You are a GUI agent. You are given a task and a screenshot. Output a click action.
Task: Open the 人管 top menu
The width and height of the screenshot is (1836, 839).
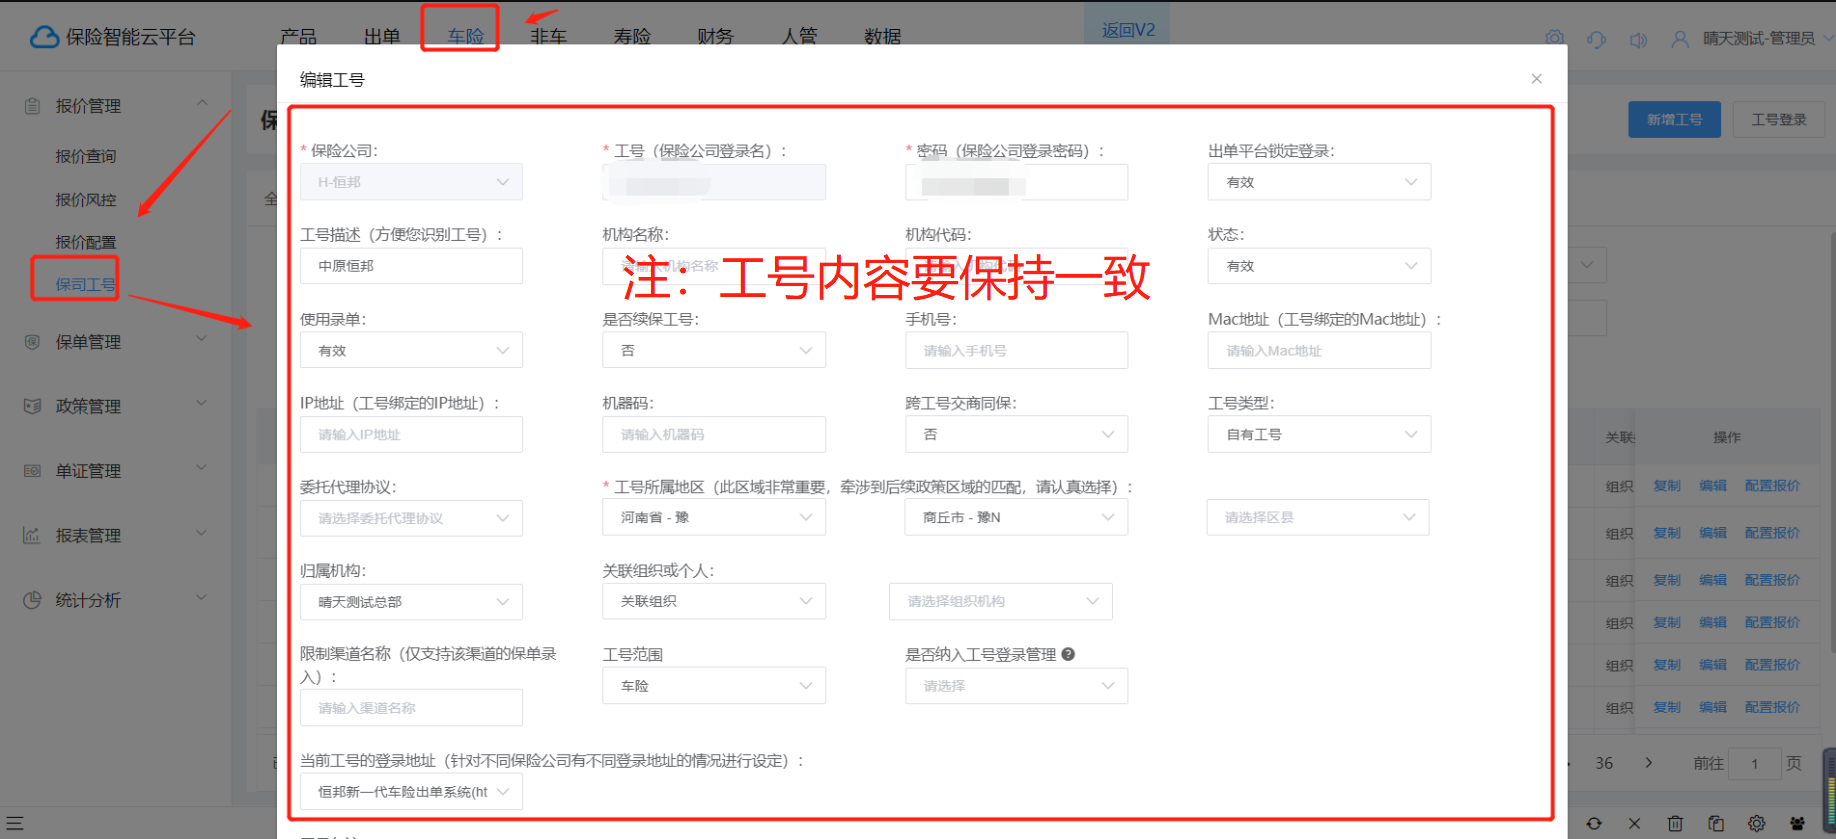coord(799,37)
